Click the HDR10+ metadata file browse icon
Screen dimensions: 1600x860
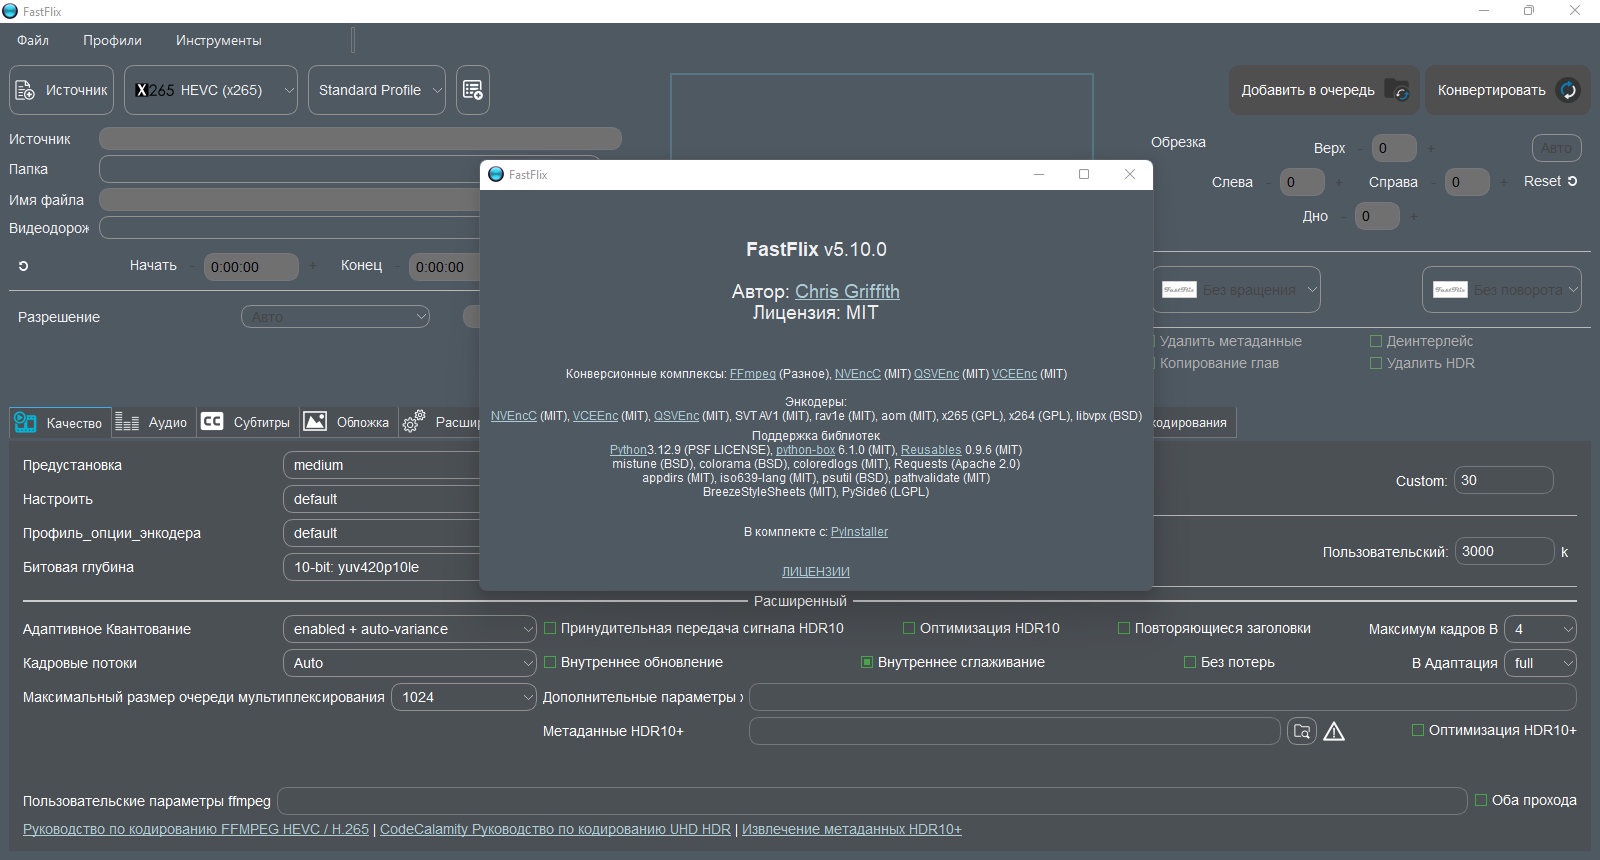click(1301, 731)
